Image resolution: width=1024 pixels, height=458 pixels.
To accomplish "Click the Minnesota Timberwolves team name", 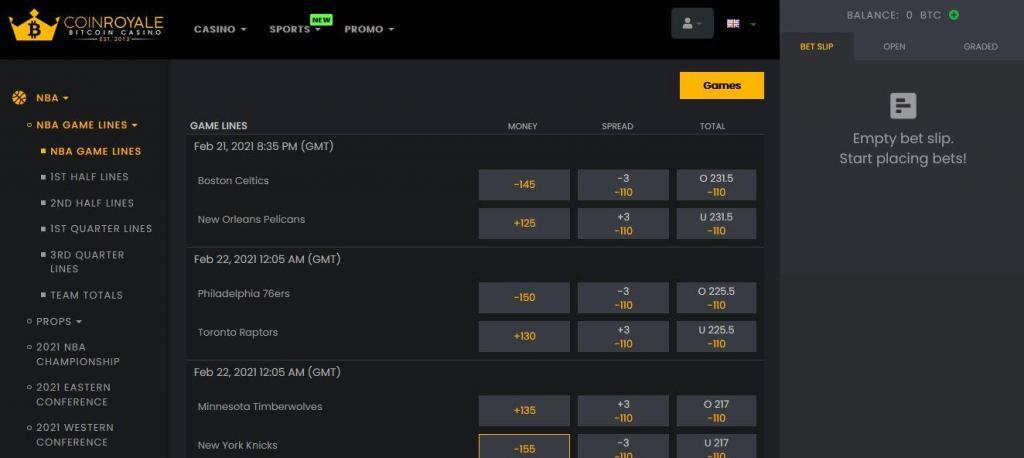I will point(260,406).
